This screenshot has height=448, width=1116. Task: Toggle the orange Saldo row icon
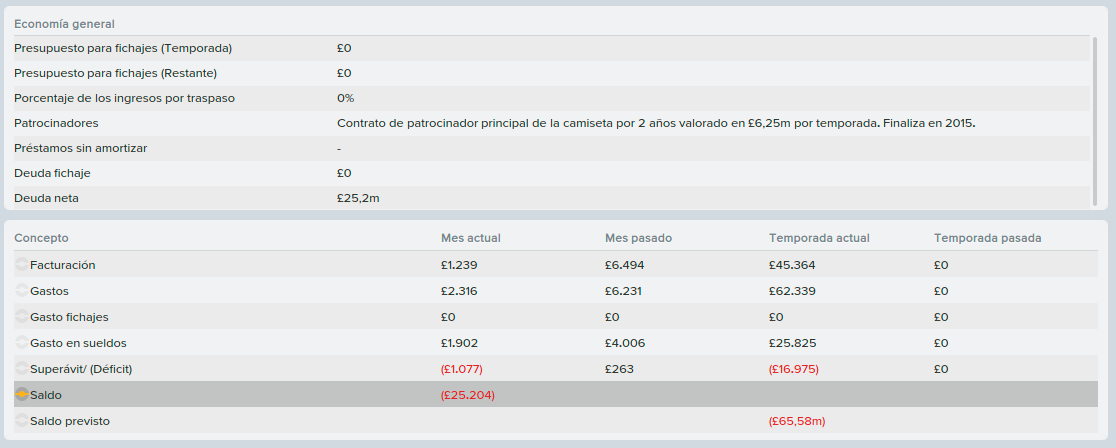pos(21,395)
